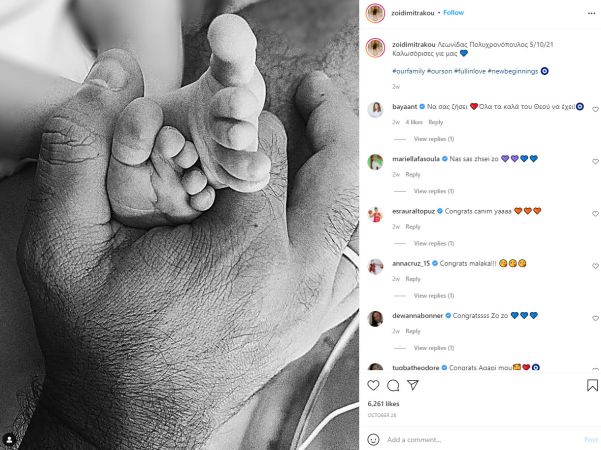The height and width of the screenshot is (450, 601).
Task: Open the emoji picker smiley icon
Action: 373,439
